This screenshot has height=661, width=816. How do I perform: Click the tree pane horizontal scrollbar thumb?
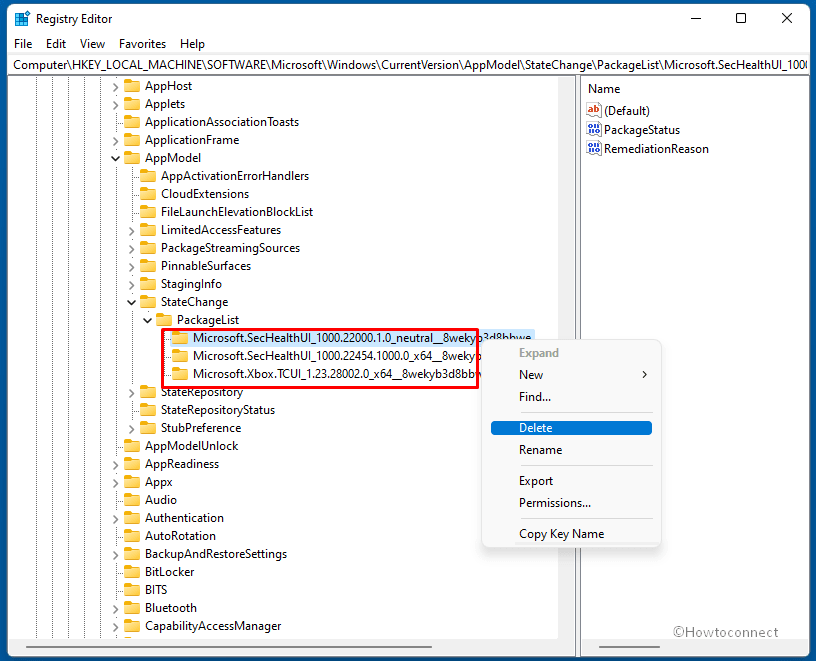point(229,647)
